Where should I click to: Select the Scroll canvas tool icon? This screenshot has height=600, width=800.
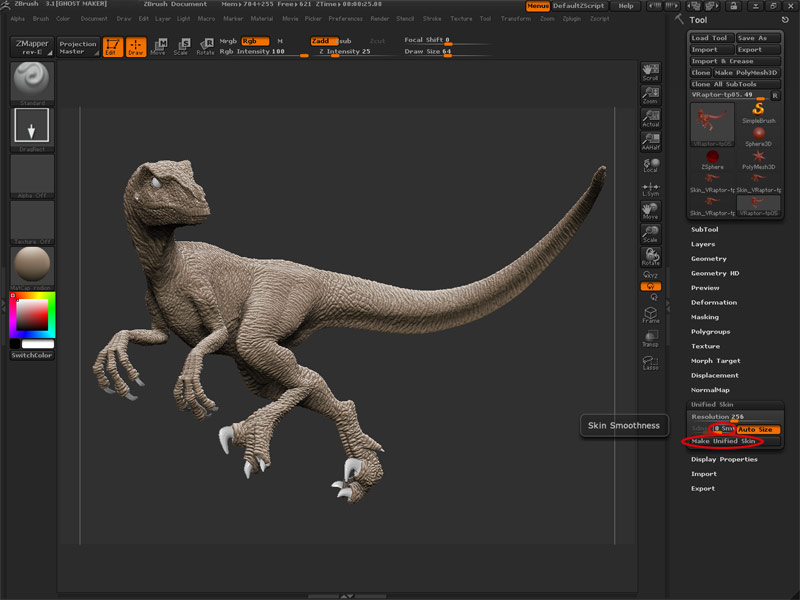coord(651,70)
